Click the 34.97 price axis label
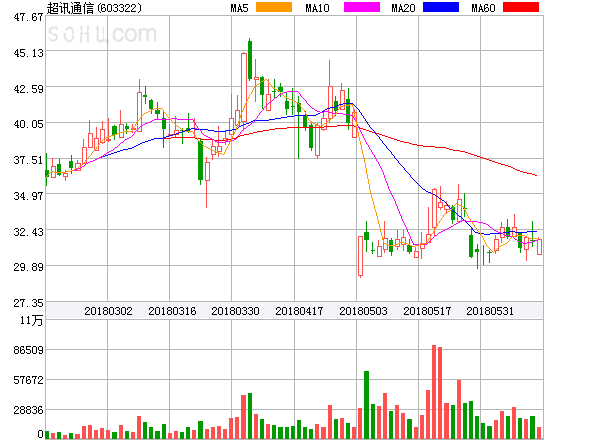 (28, 196)
